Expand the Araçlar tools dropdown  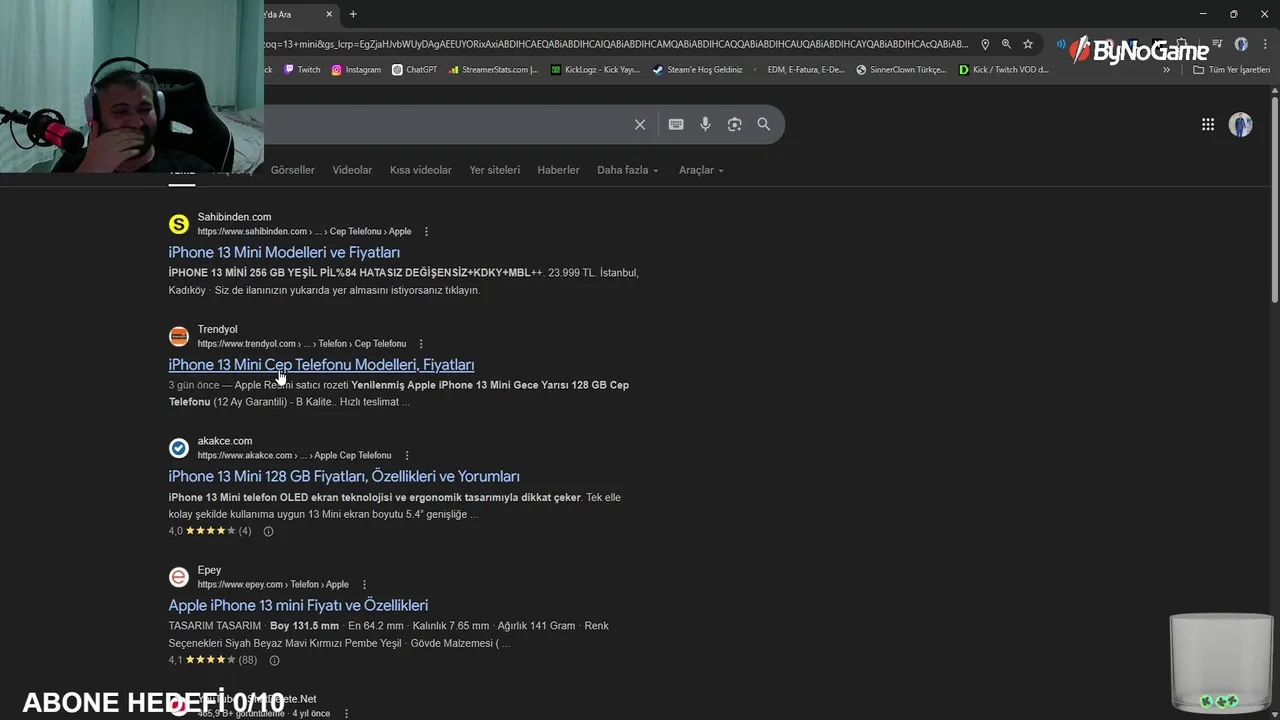(x=701, y=170)
